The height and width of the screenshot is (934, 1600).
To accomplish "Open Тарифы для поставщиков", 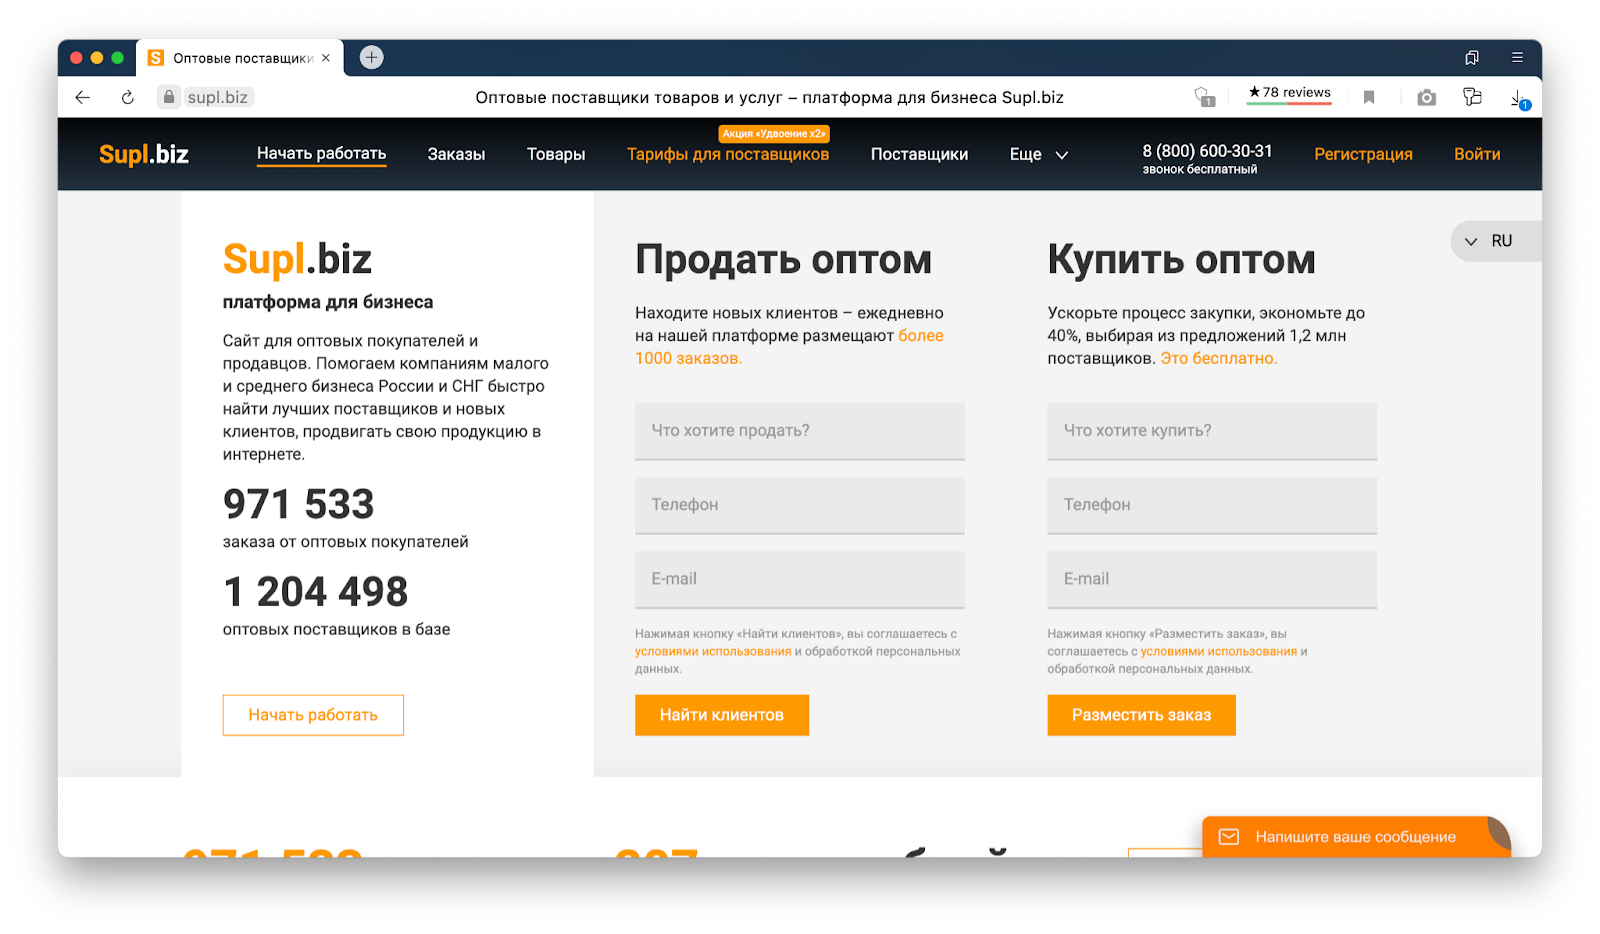I will (728, 154).
